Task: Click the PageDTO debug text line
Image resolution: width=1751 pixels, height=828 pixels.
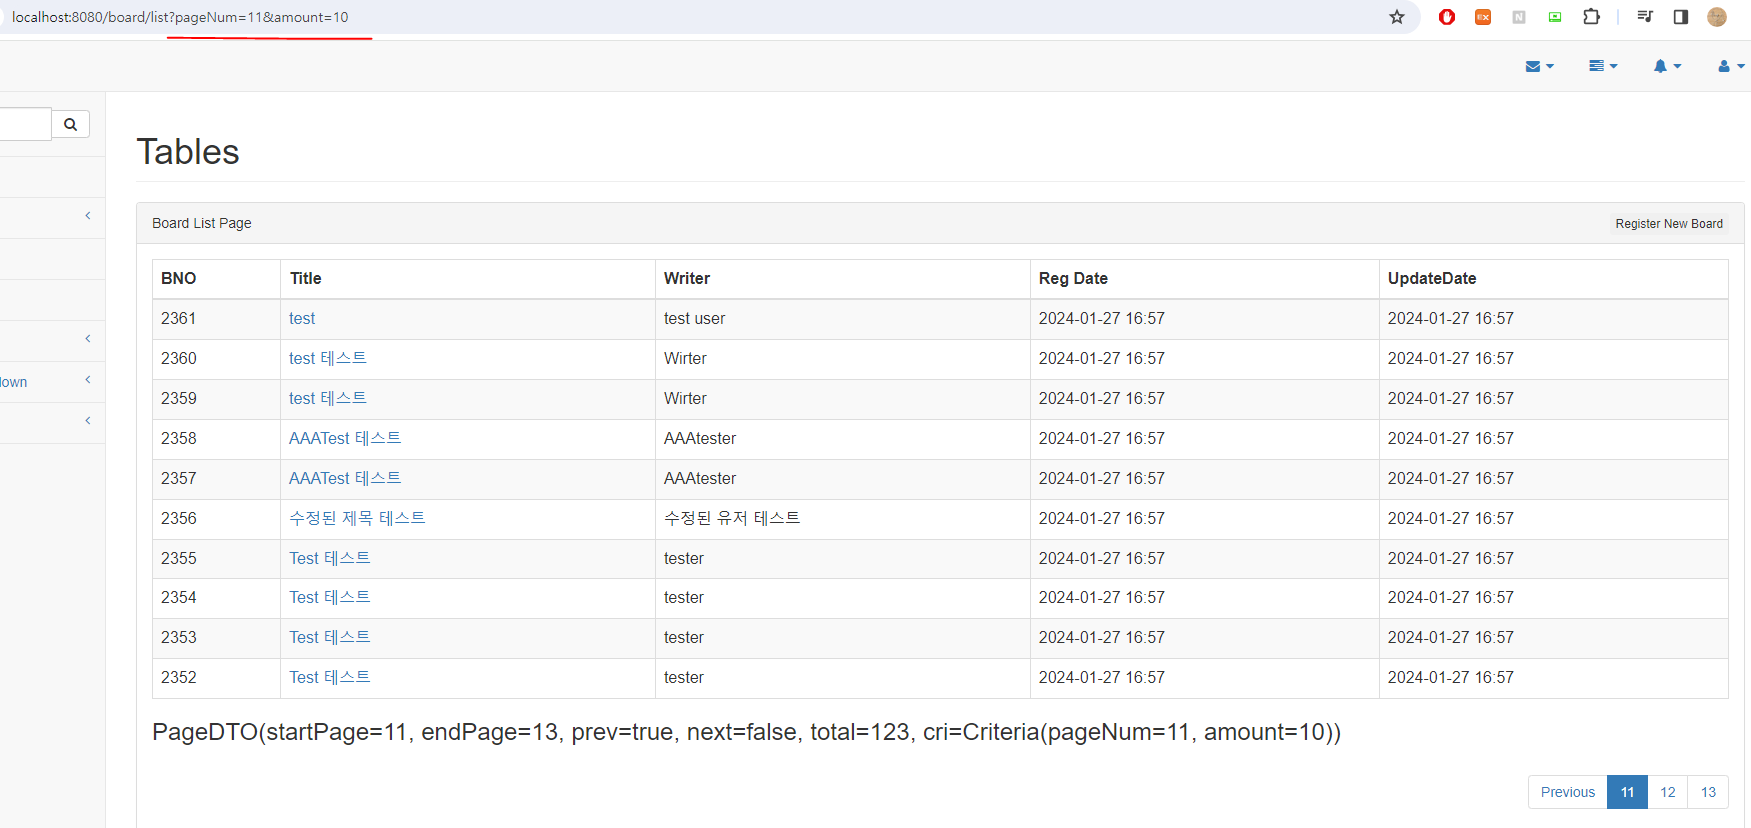Action: click(746, 732)
